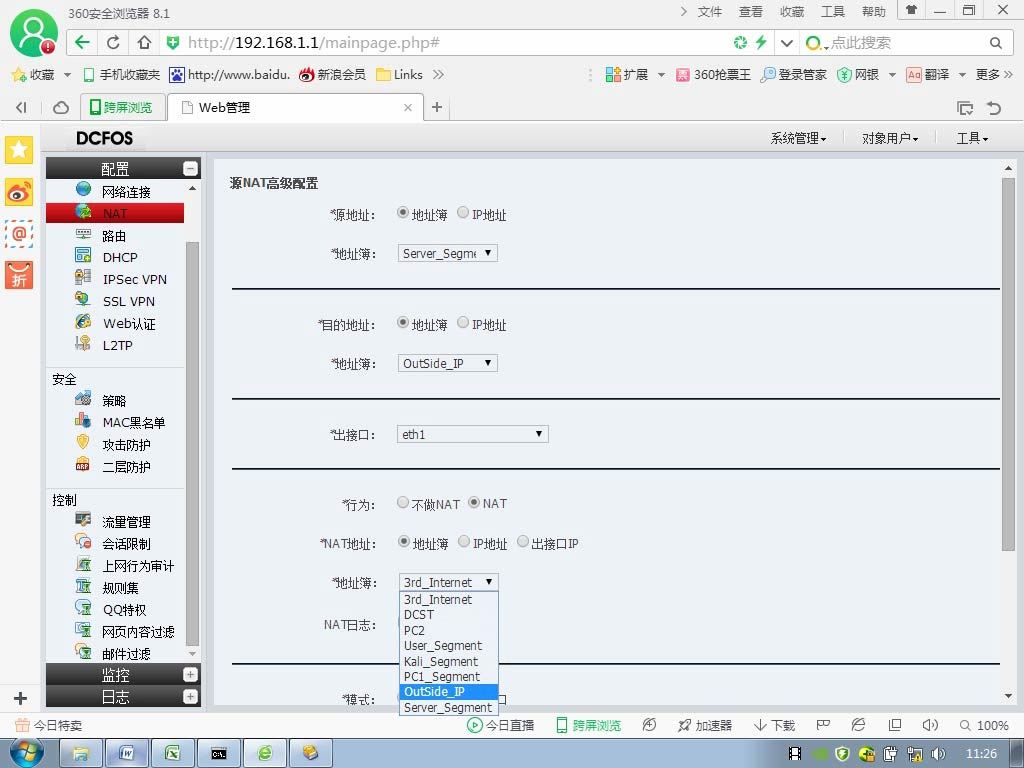Image resolution: width=1024 pixels, height=768 pixels.
Task: Select 出接口IP radio option
Action: [523, 541]
